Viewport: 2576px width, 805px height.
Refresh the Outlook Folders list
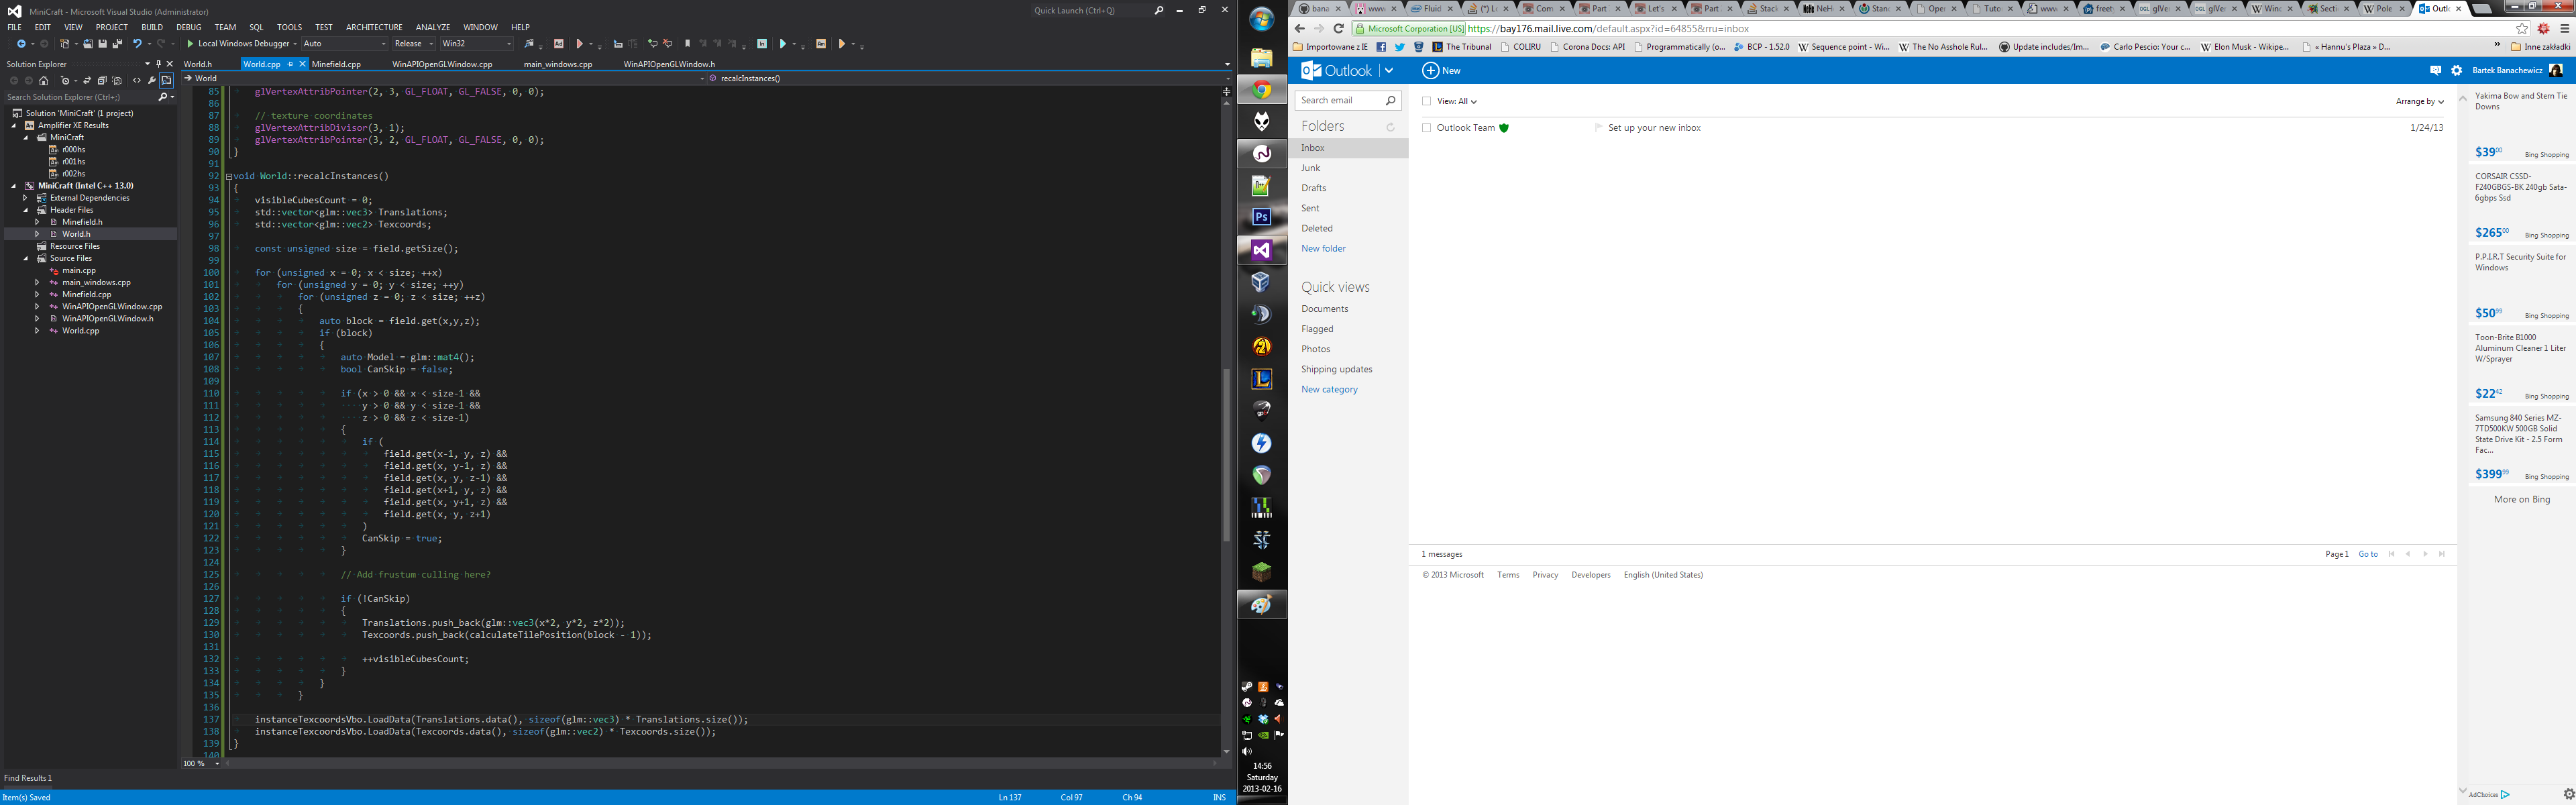[1390, 127]
